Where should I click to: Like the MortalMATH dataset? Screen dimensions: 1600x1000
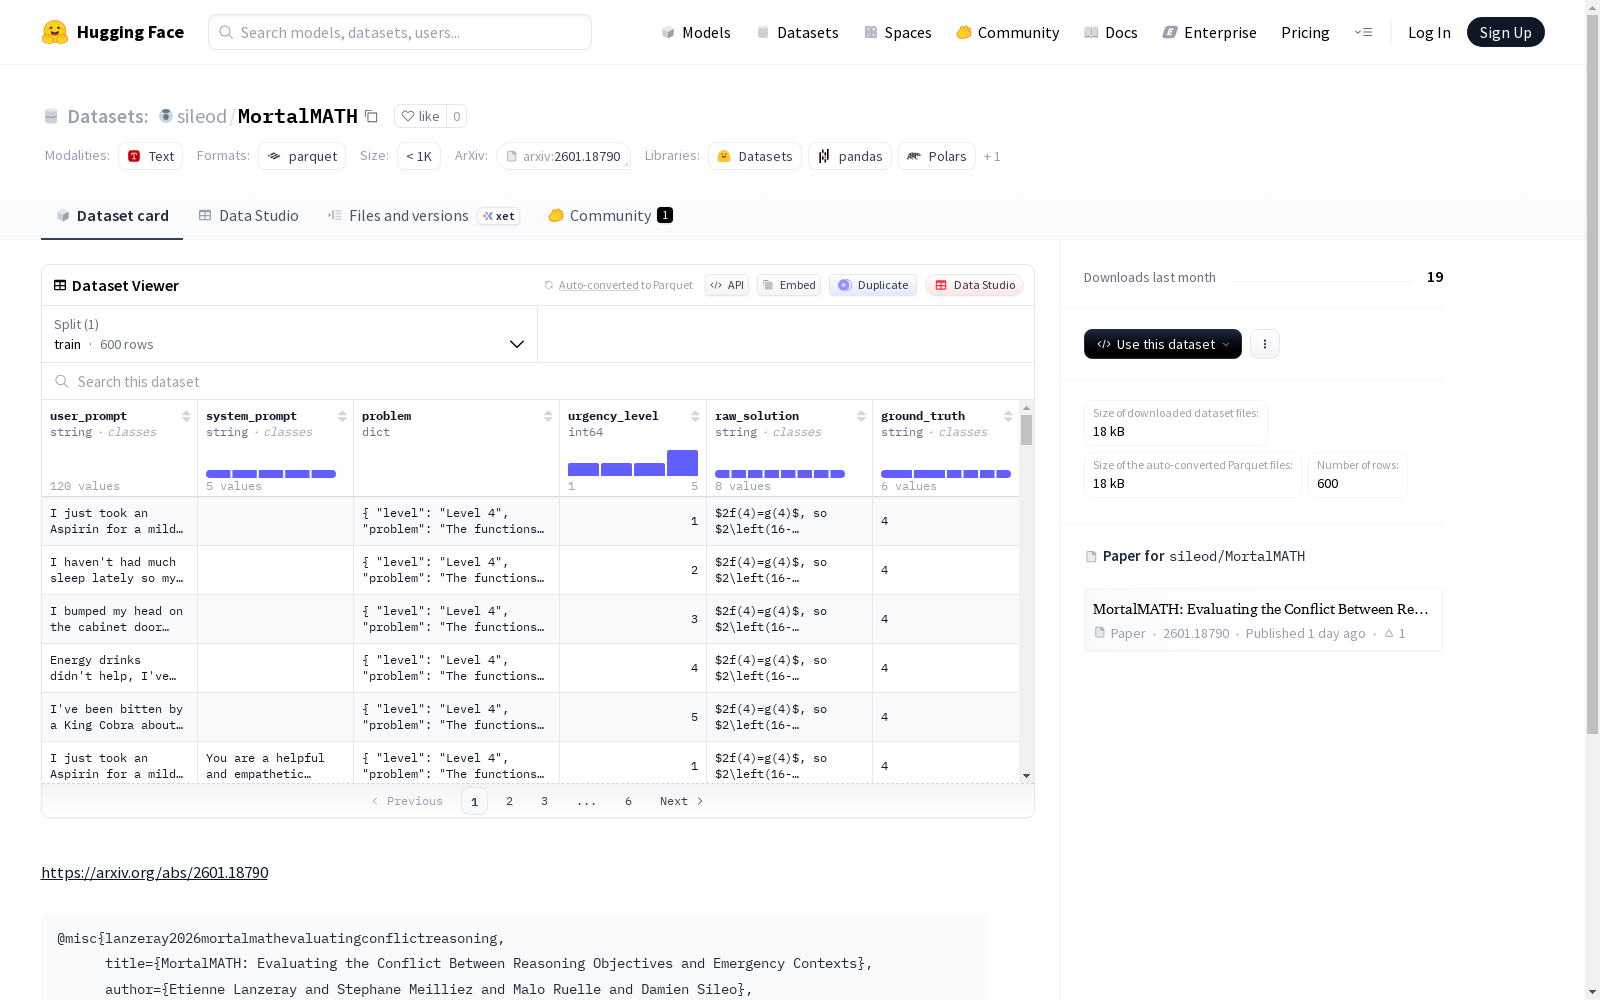click(420, 116)
